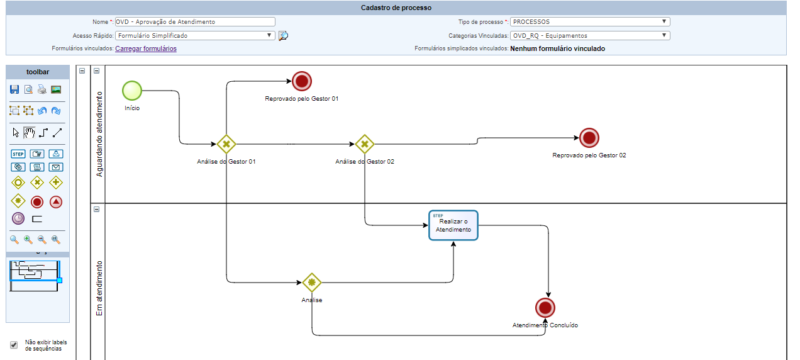The width and height of the screenshot is (800, 360).
Task: Pick the STEP task shape in the toolbar
Action: pos(18,153)
